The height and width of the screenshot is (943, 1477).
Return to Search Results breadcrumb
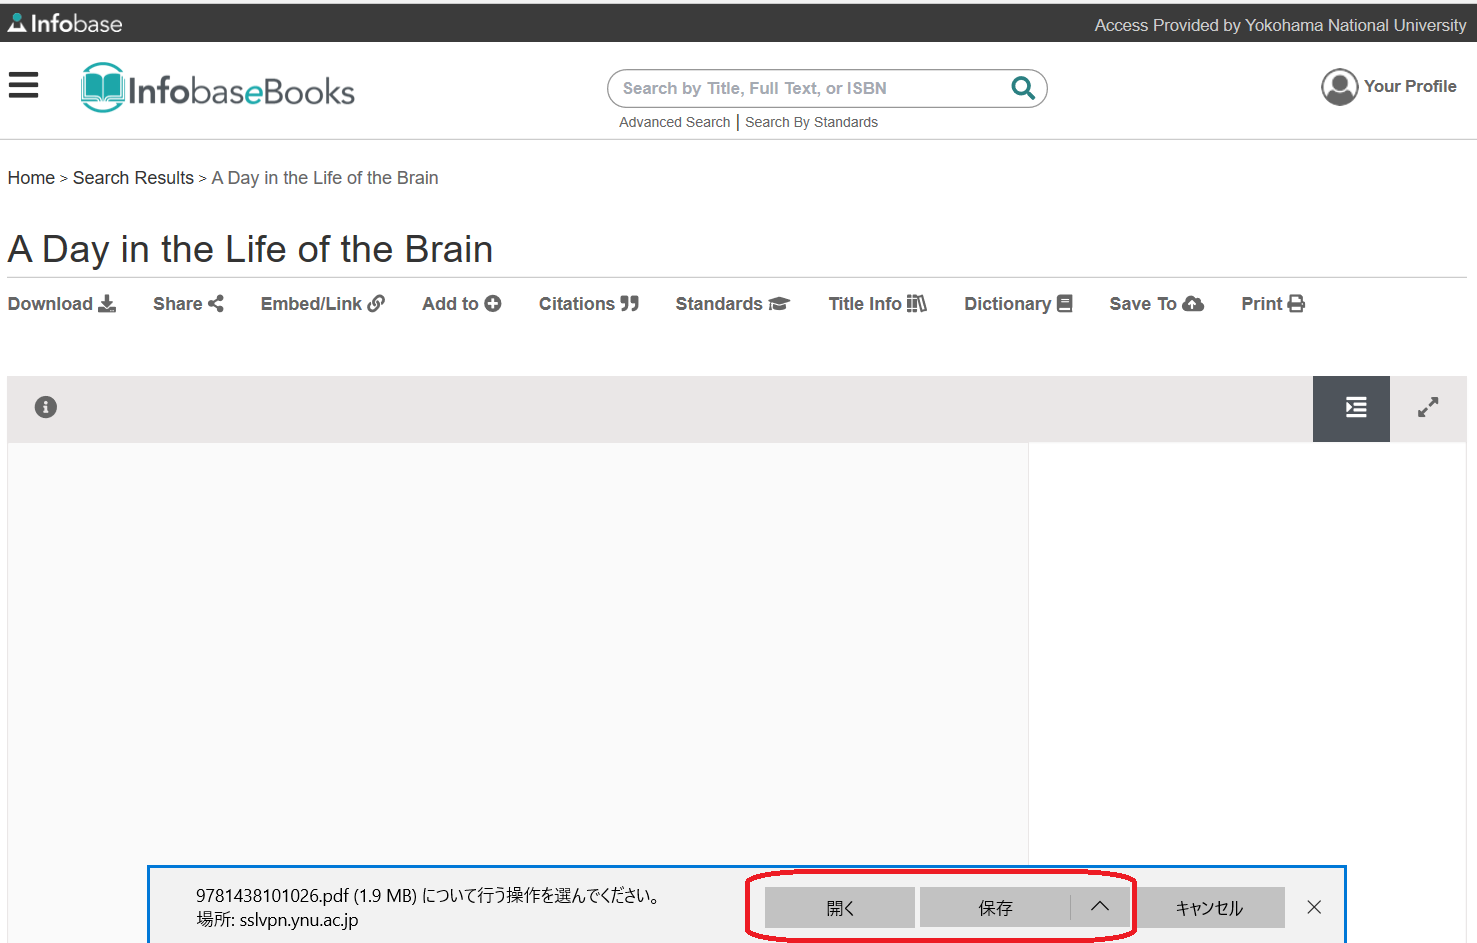[x=133, y=178]
